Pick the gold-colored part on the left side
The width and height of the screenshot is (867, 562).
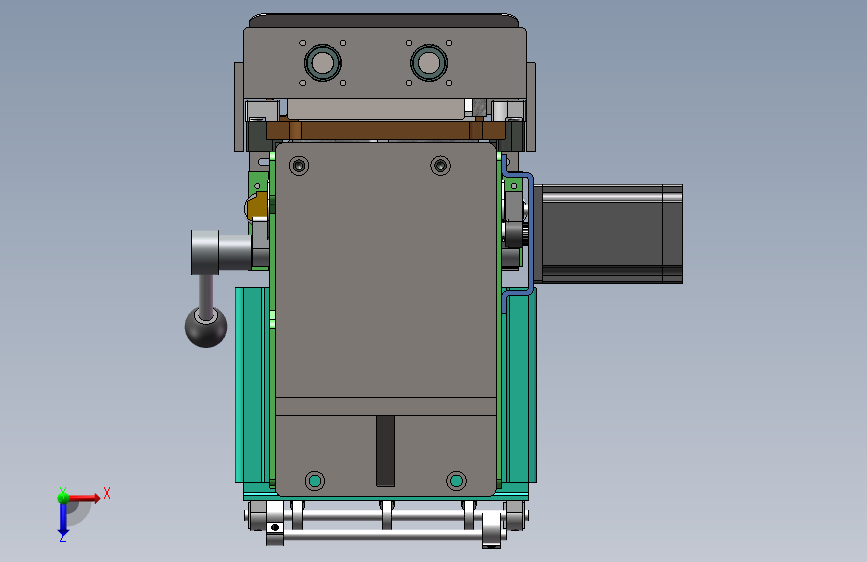point(257,207)
